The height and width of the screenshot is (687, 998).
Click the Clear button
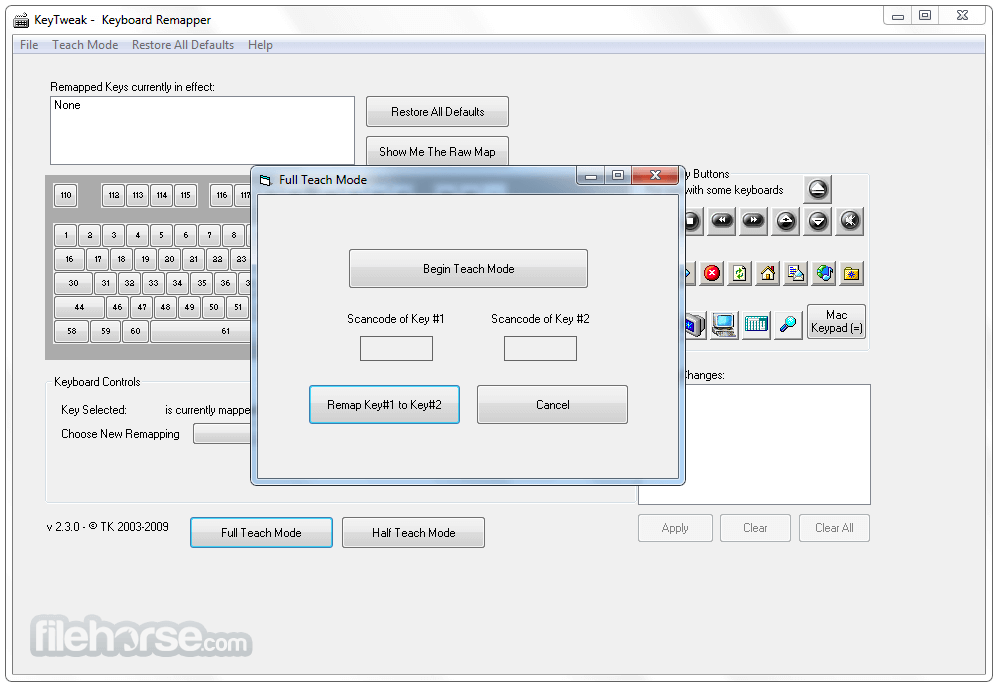coord(755,528)
